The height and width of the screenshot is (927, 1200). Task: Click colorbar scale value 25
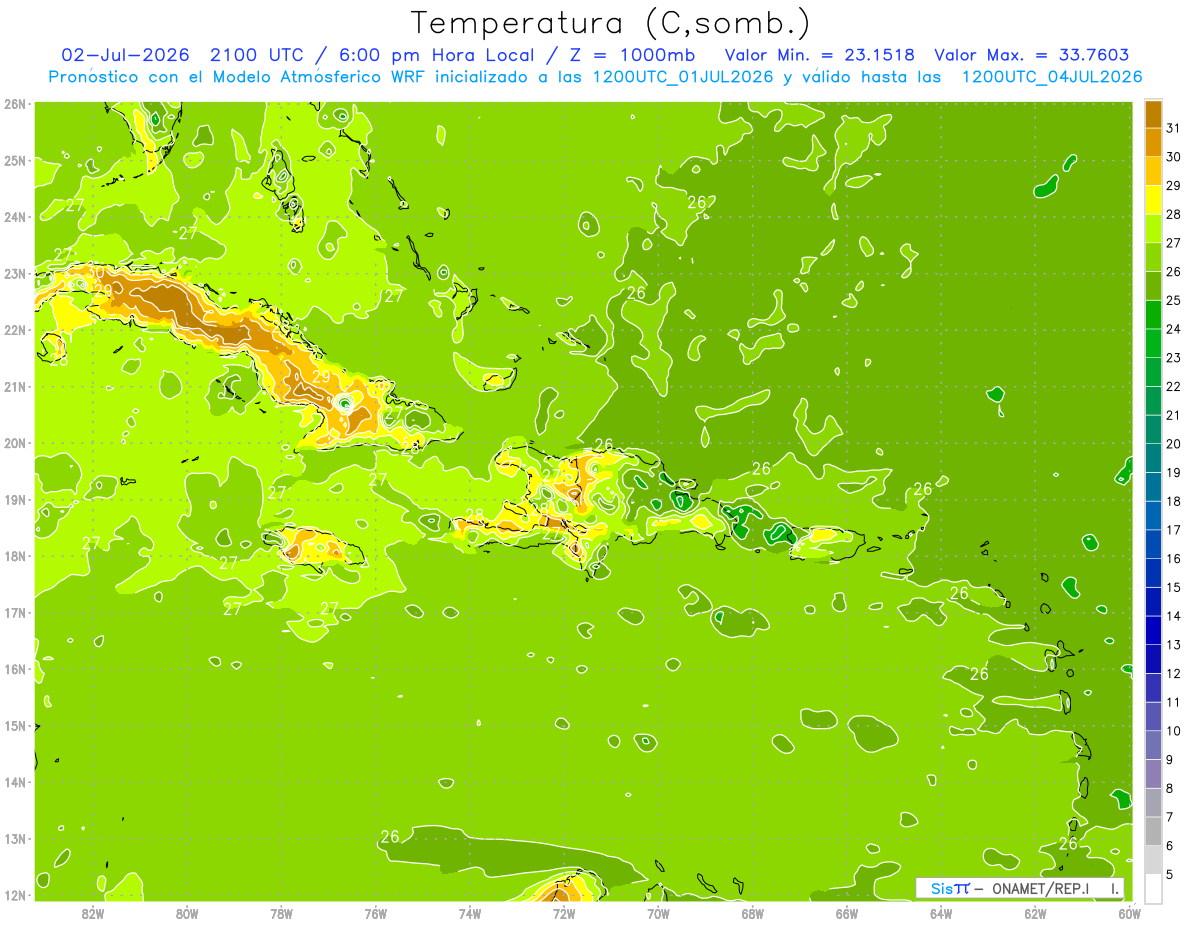coord(1173,300)
